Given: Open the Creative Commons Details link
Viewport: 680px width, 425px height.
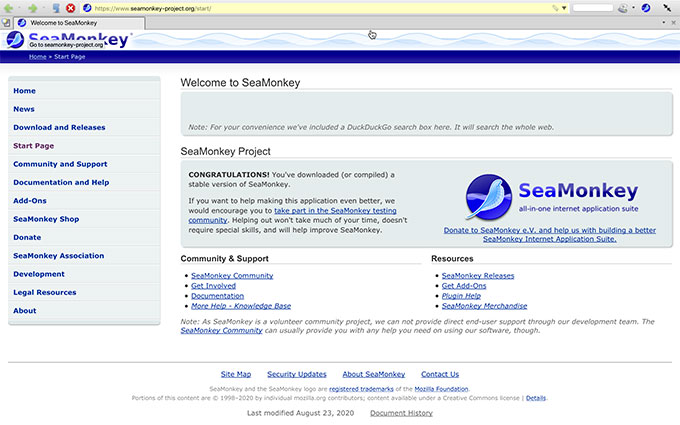Looking at the screenshot, I should coord(536,398).
